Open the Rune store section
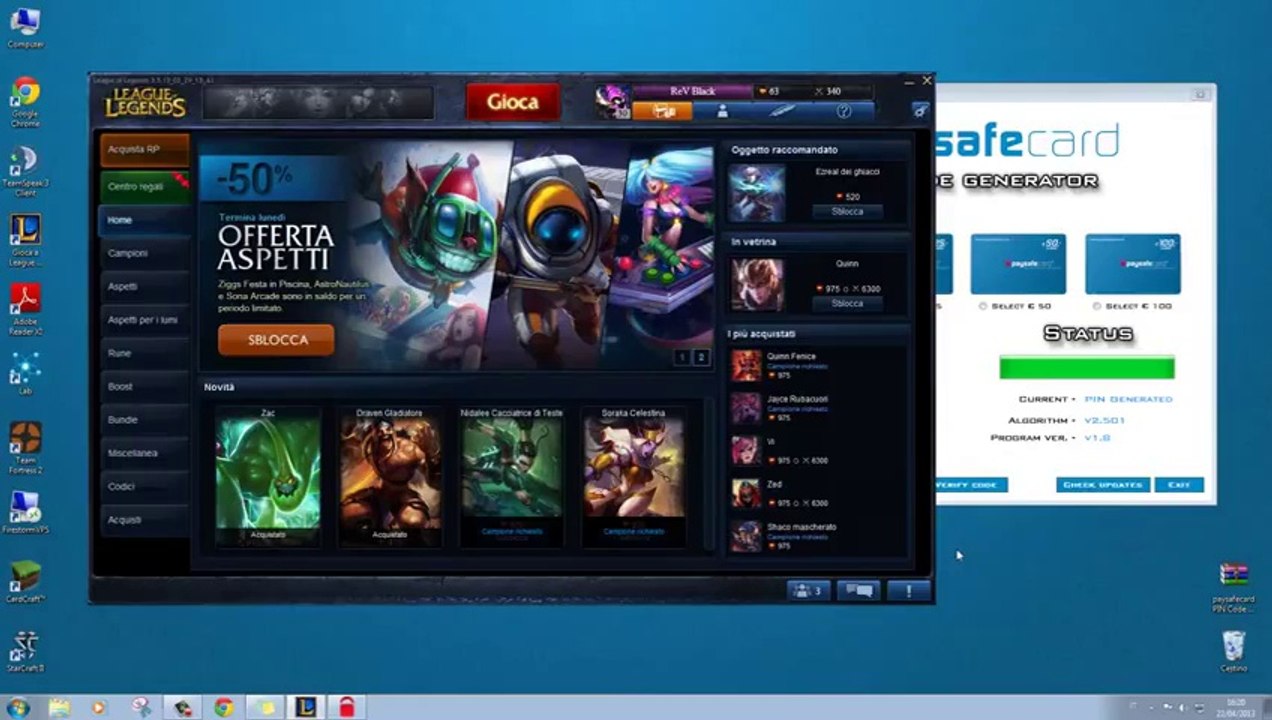Image resolution: width=1272 pixels, height=720 pixels. [145, 353]
